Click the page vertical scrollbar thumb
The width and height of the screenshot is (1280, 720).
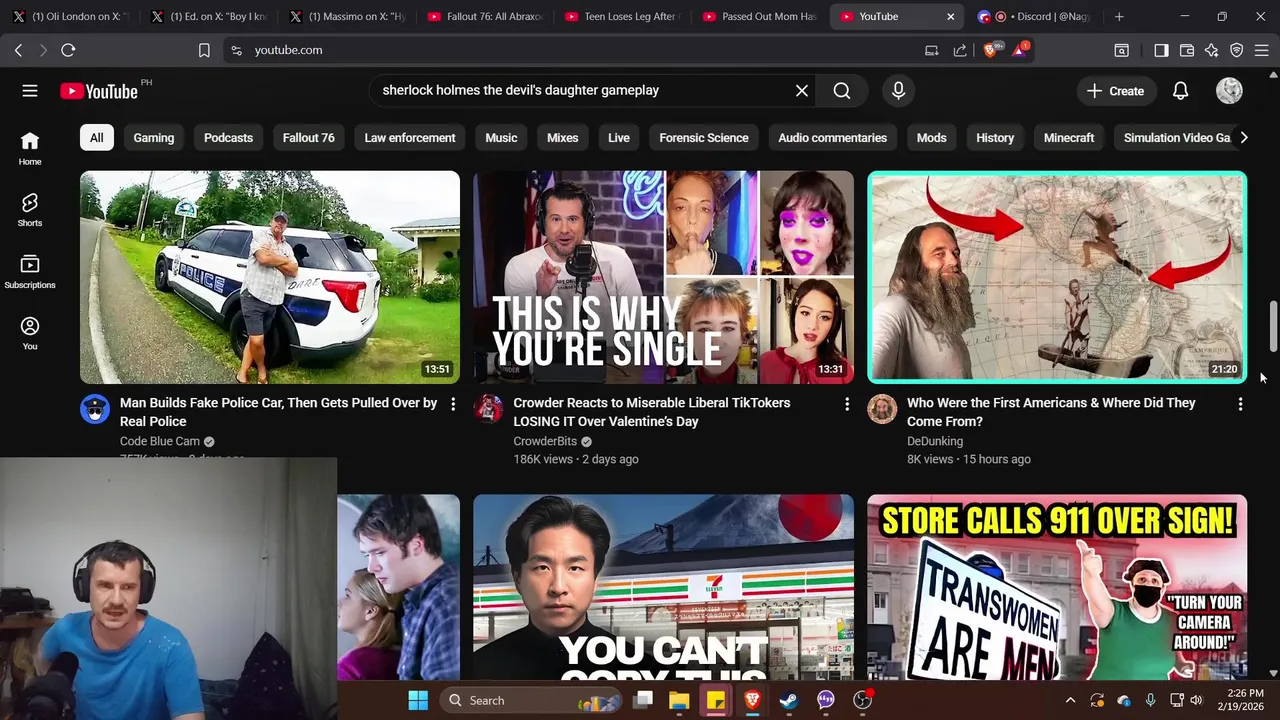point(1273,326)
